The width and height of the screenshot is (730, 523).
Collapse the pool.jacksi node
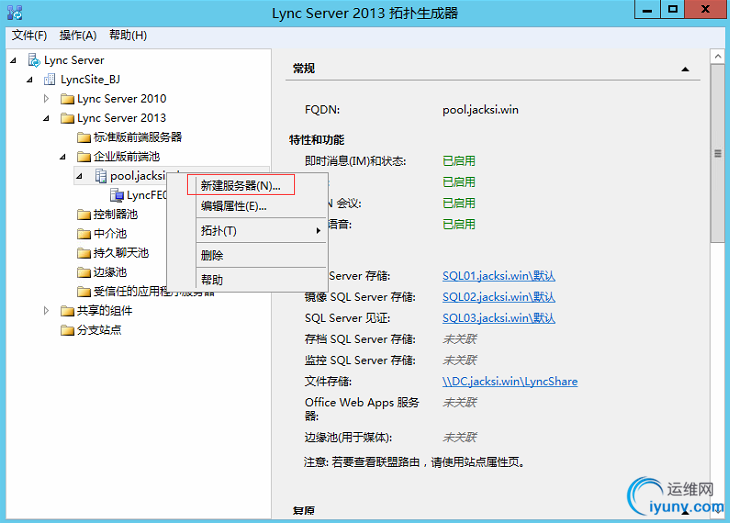pos(80,176)
